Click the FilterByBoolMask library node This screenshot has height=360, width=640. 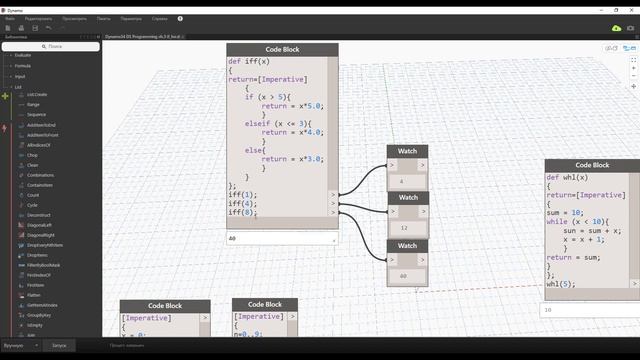43,265
